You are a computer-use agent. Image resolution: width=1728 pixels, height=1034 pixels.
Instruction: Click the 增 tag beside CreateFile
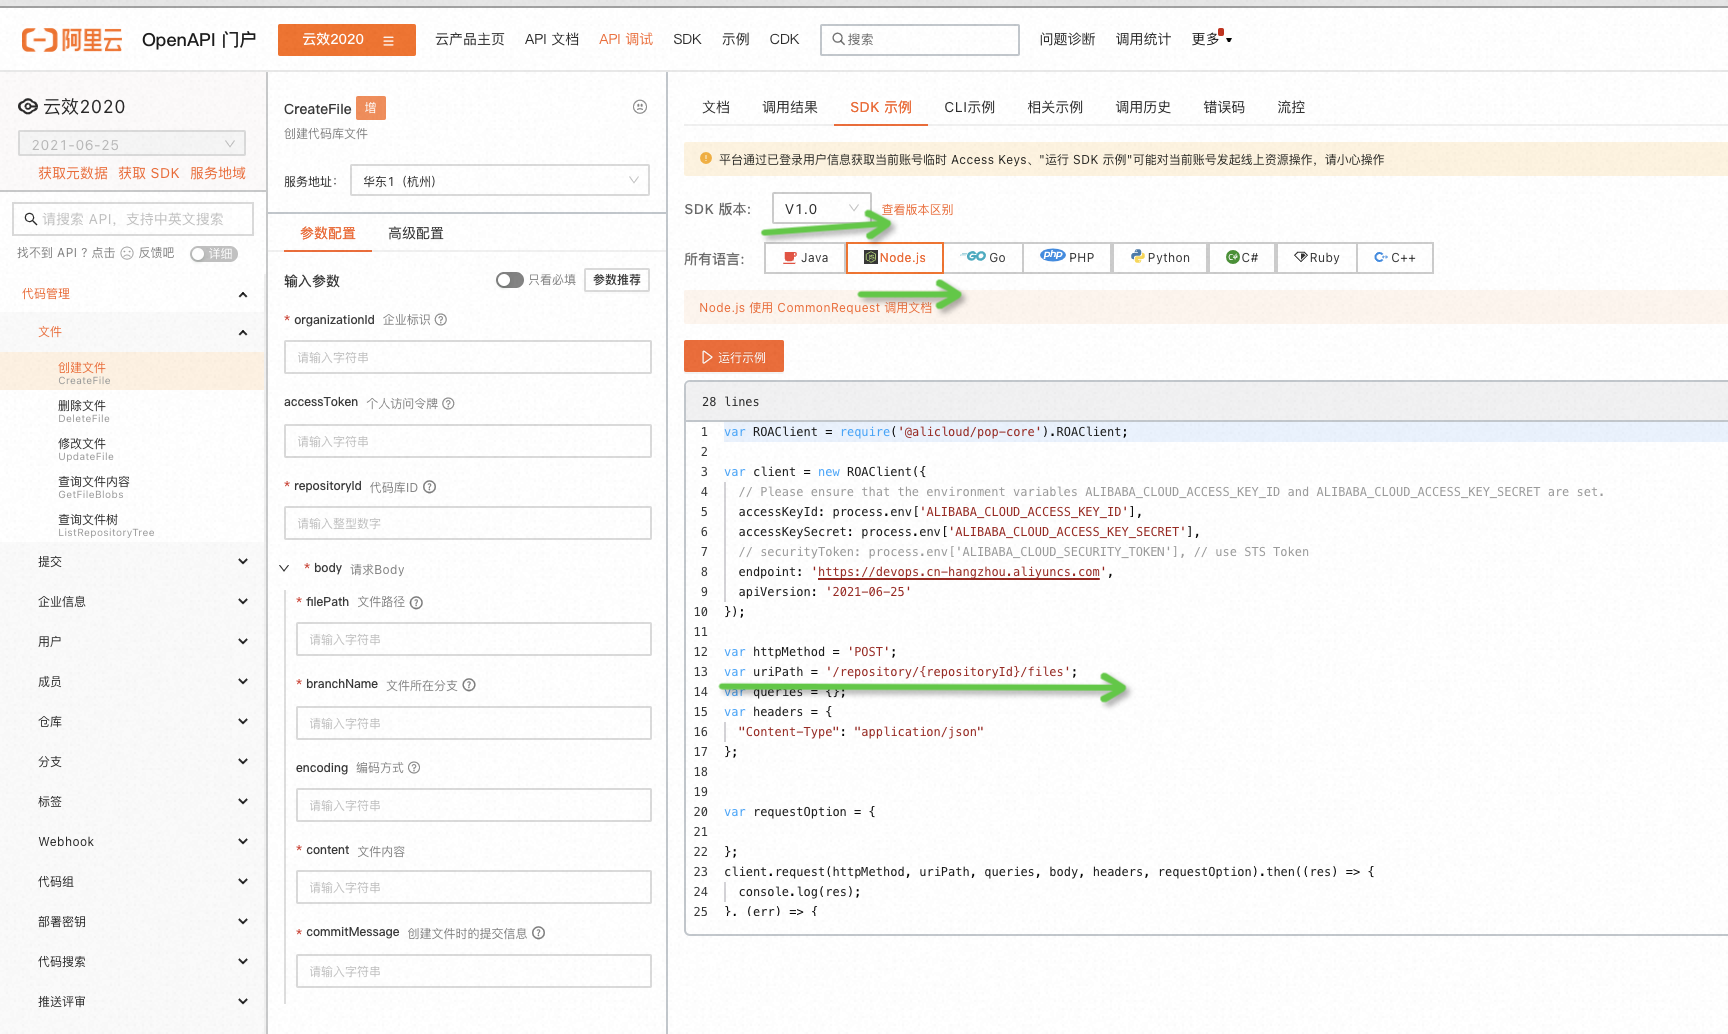(x=371, y=108)
